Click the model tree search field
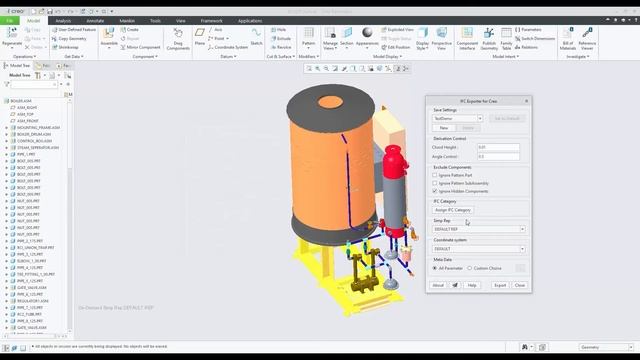Screen dimensions: 640x360 pyautogui.click(x=34, y=84)
